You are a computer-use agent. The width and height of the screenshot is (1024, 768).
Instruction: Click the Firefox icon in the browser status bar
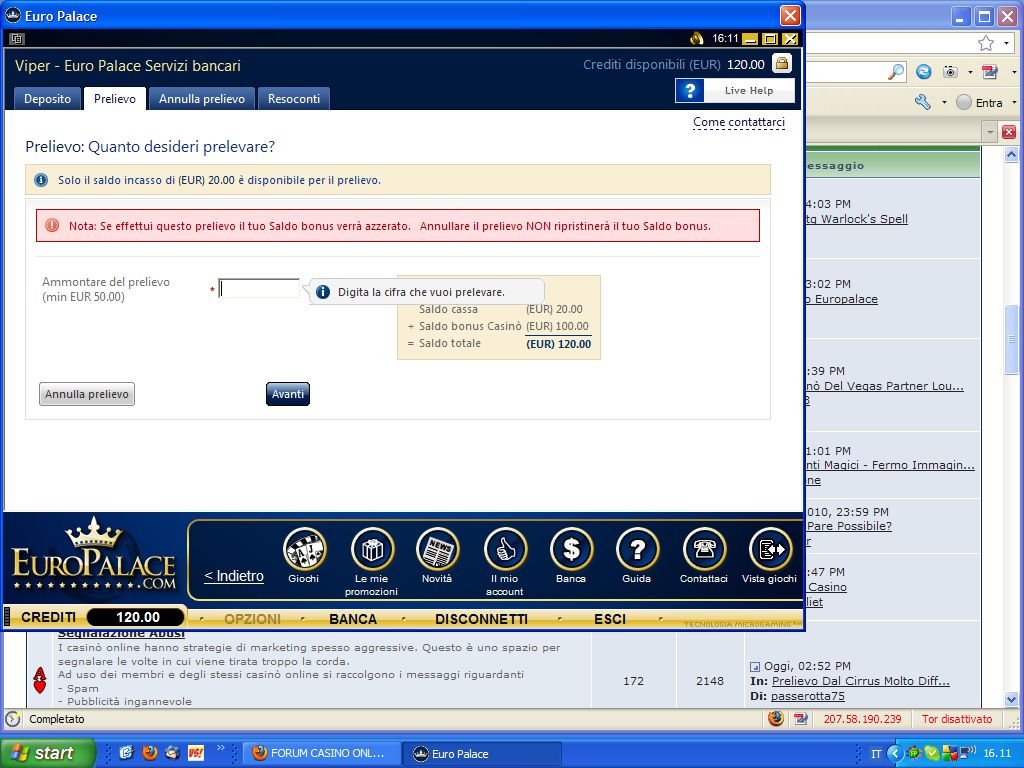point(776,718)
